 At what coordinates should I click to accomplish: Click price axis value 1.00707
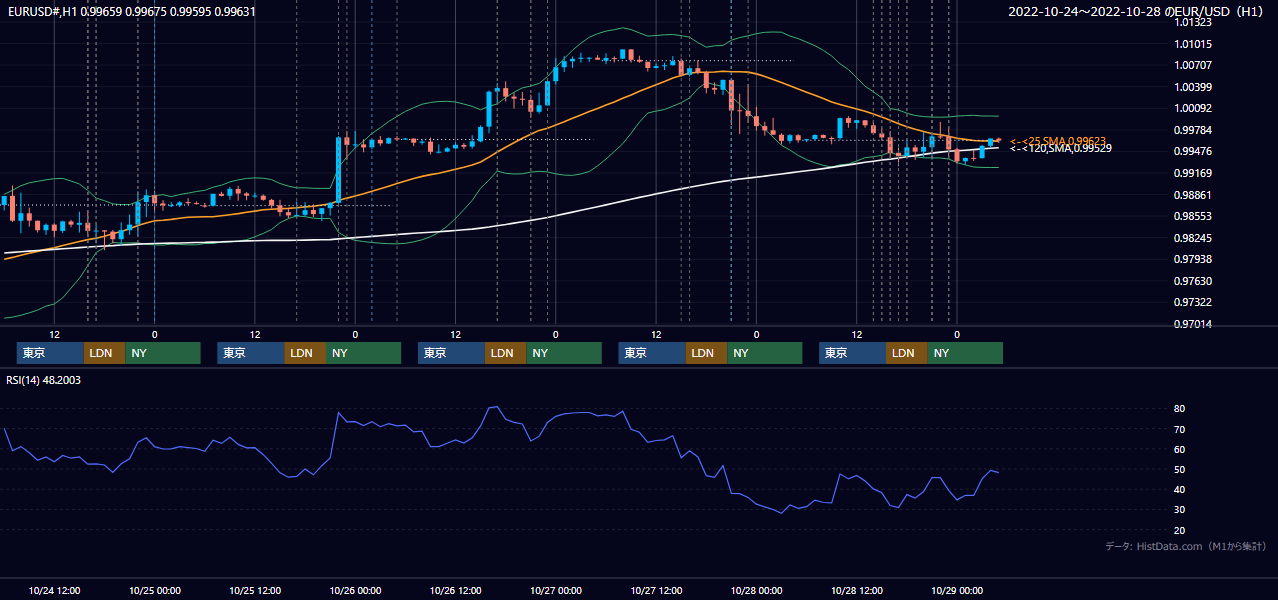[x=1192, y=66]
